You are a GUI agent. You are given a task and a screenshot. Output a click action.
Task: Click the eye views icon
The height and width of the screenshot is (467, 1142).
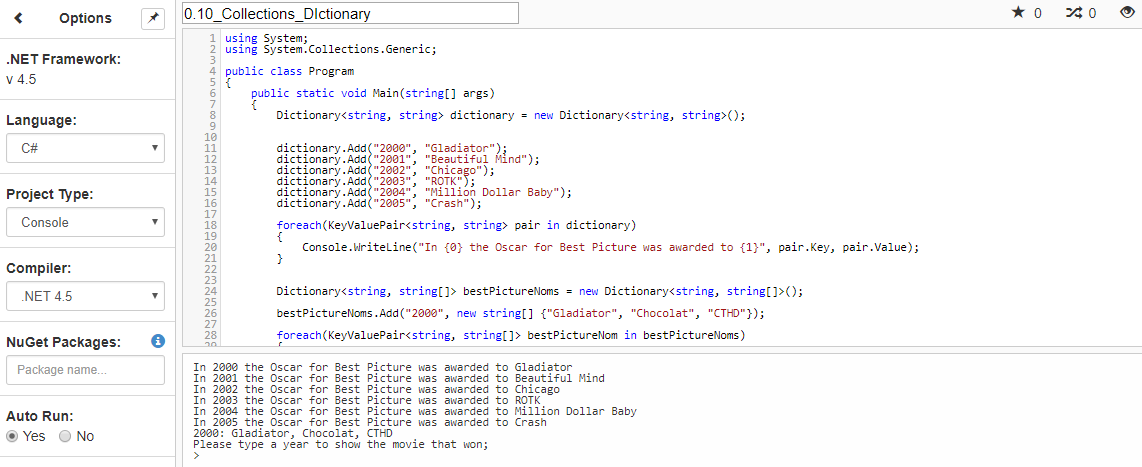pos(1127,13)
